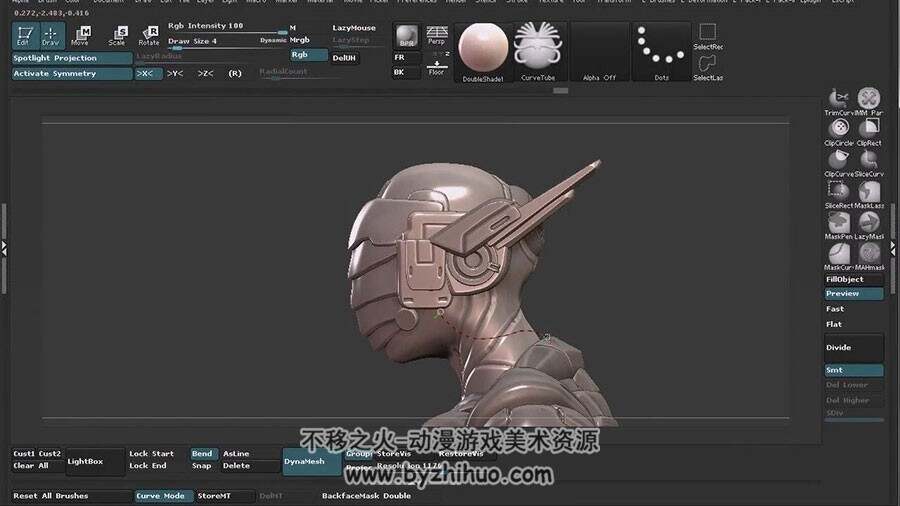
Task: Enable radial symmetry (R)
Action: [x=235, y=73]
